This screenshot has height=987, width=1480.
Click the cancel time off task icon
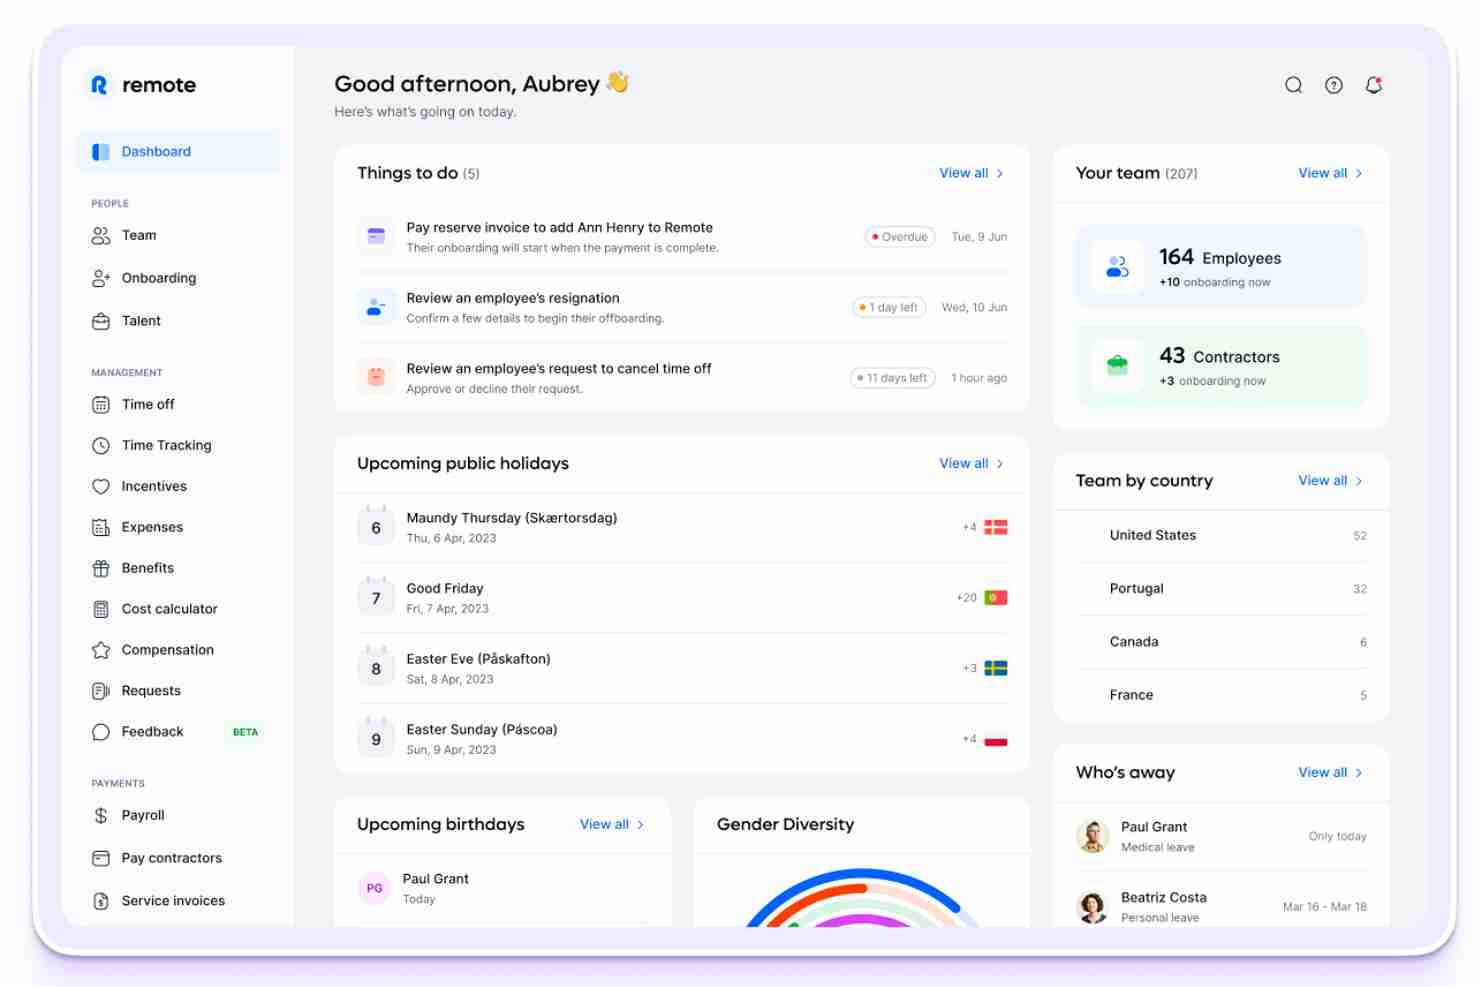click(376, 377)
